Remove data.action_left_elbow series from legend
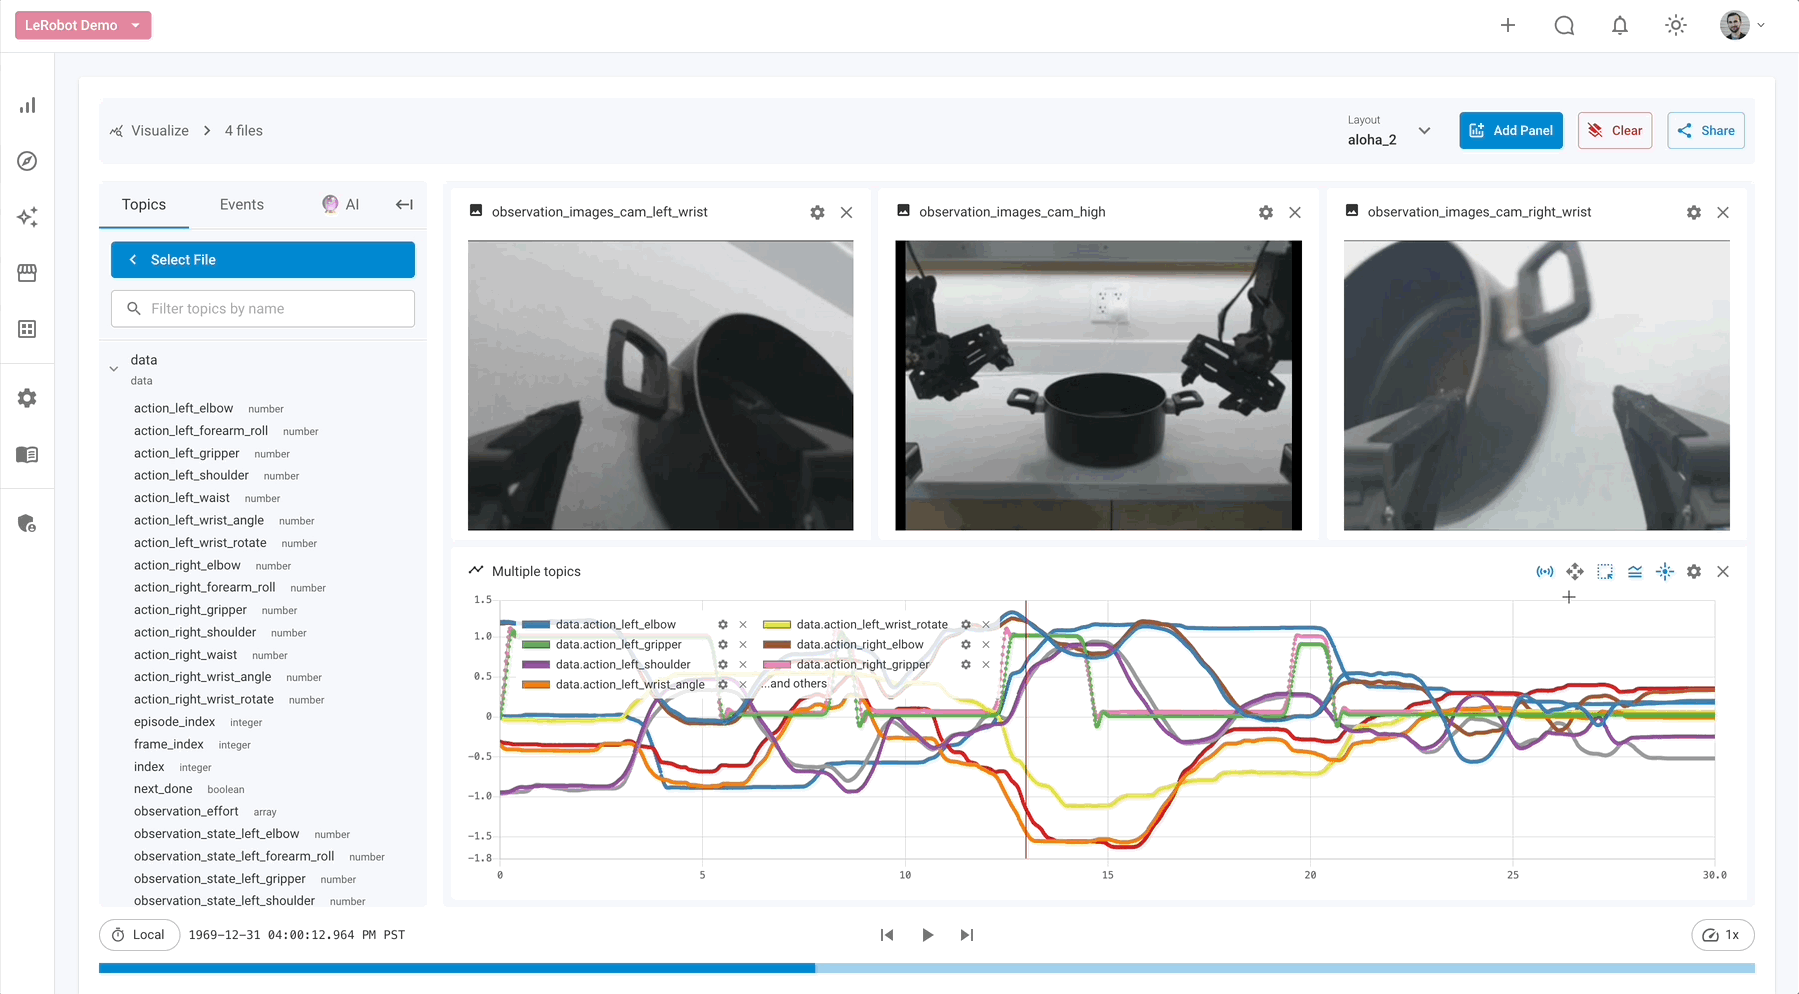The image size is (1799, 994). click(743, 624)
